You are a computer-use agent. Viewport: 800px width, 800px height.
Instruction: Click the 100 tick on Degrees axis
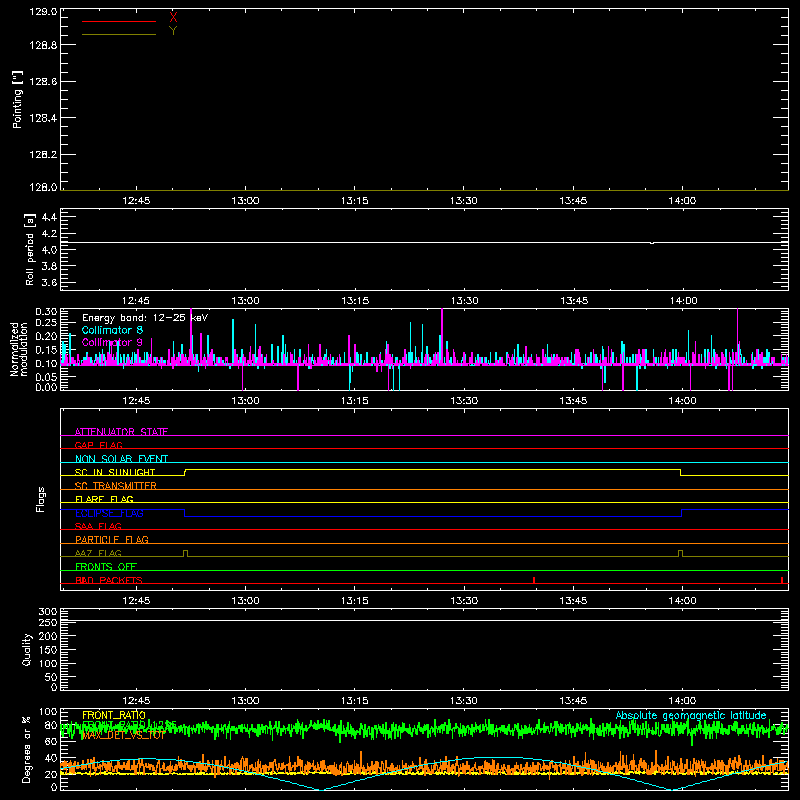[x=48, y=712]
